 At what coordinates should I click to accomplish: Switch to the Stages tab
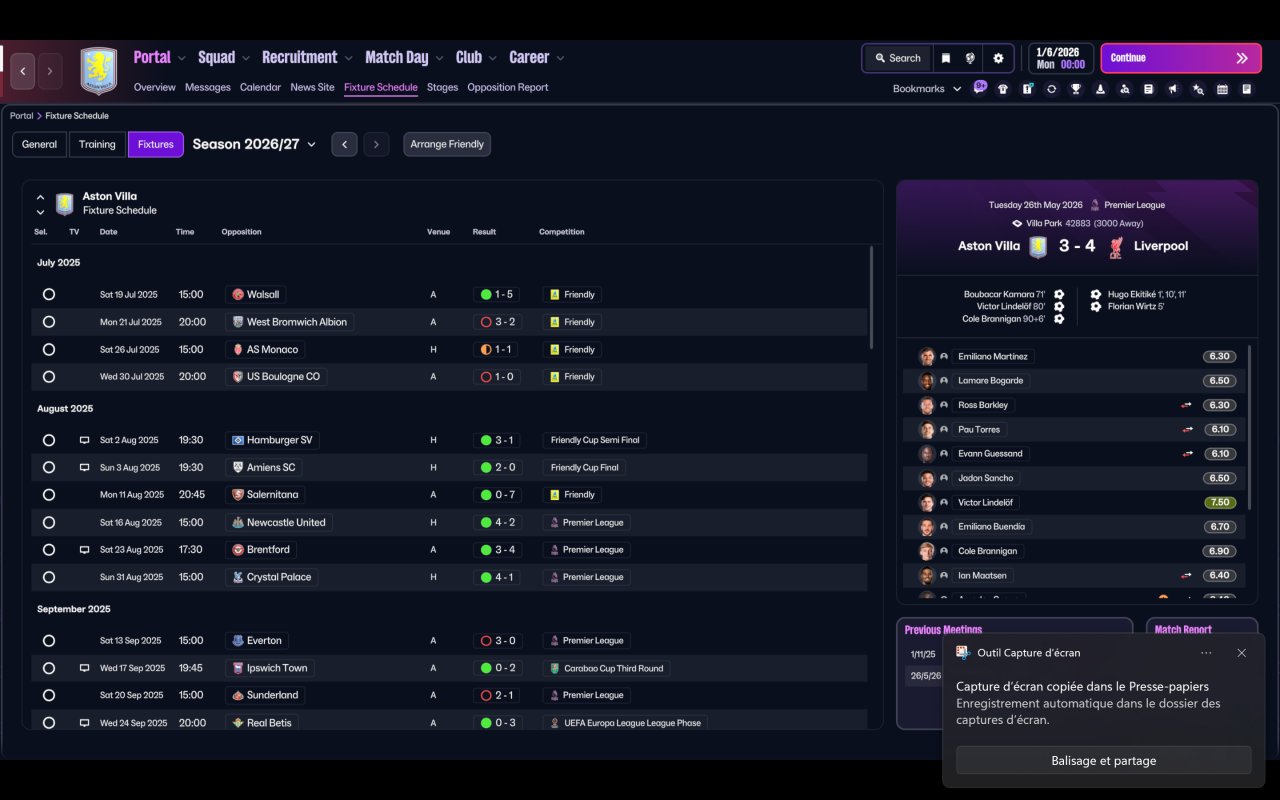442,87
